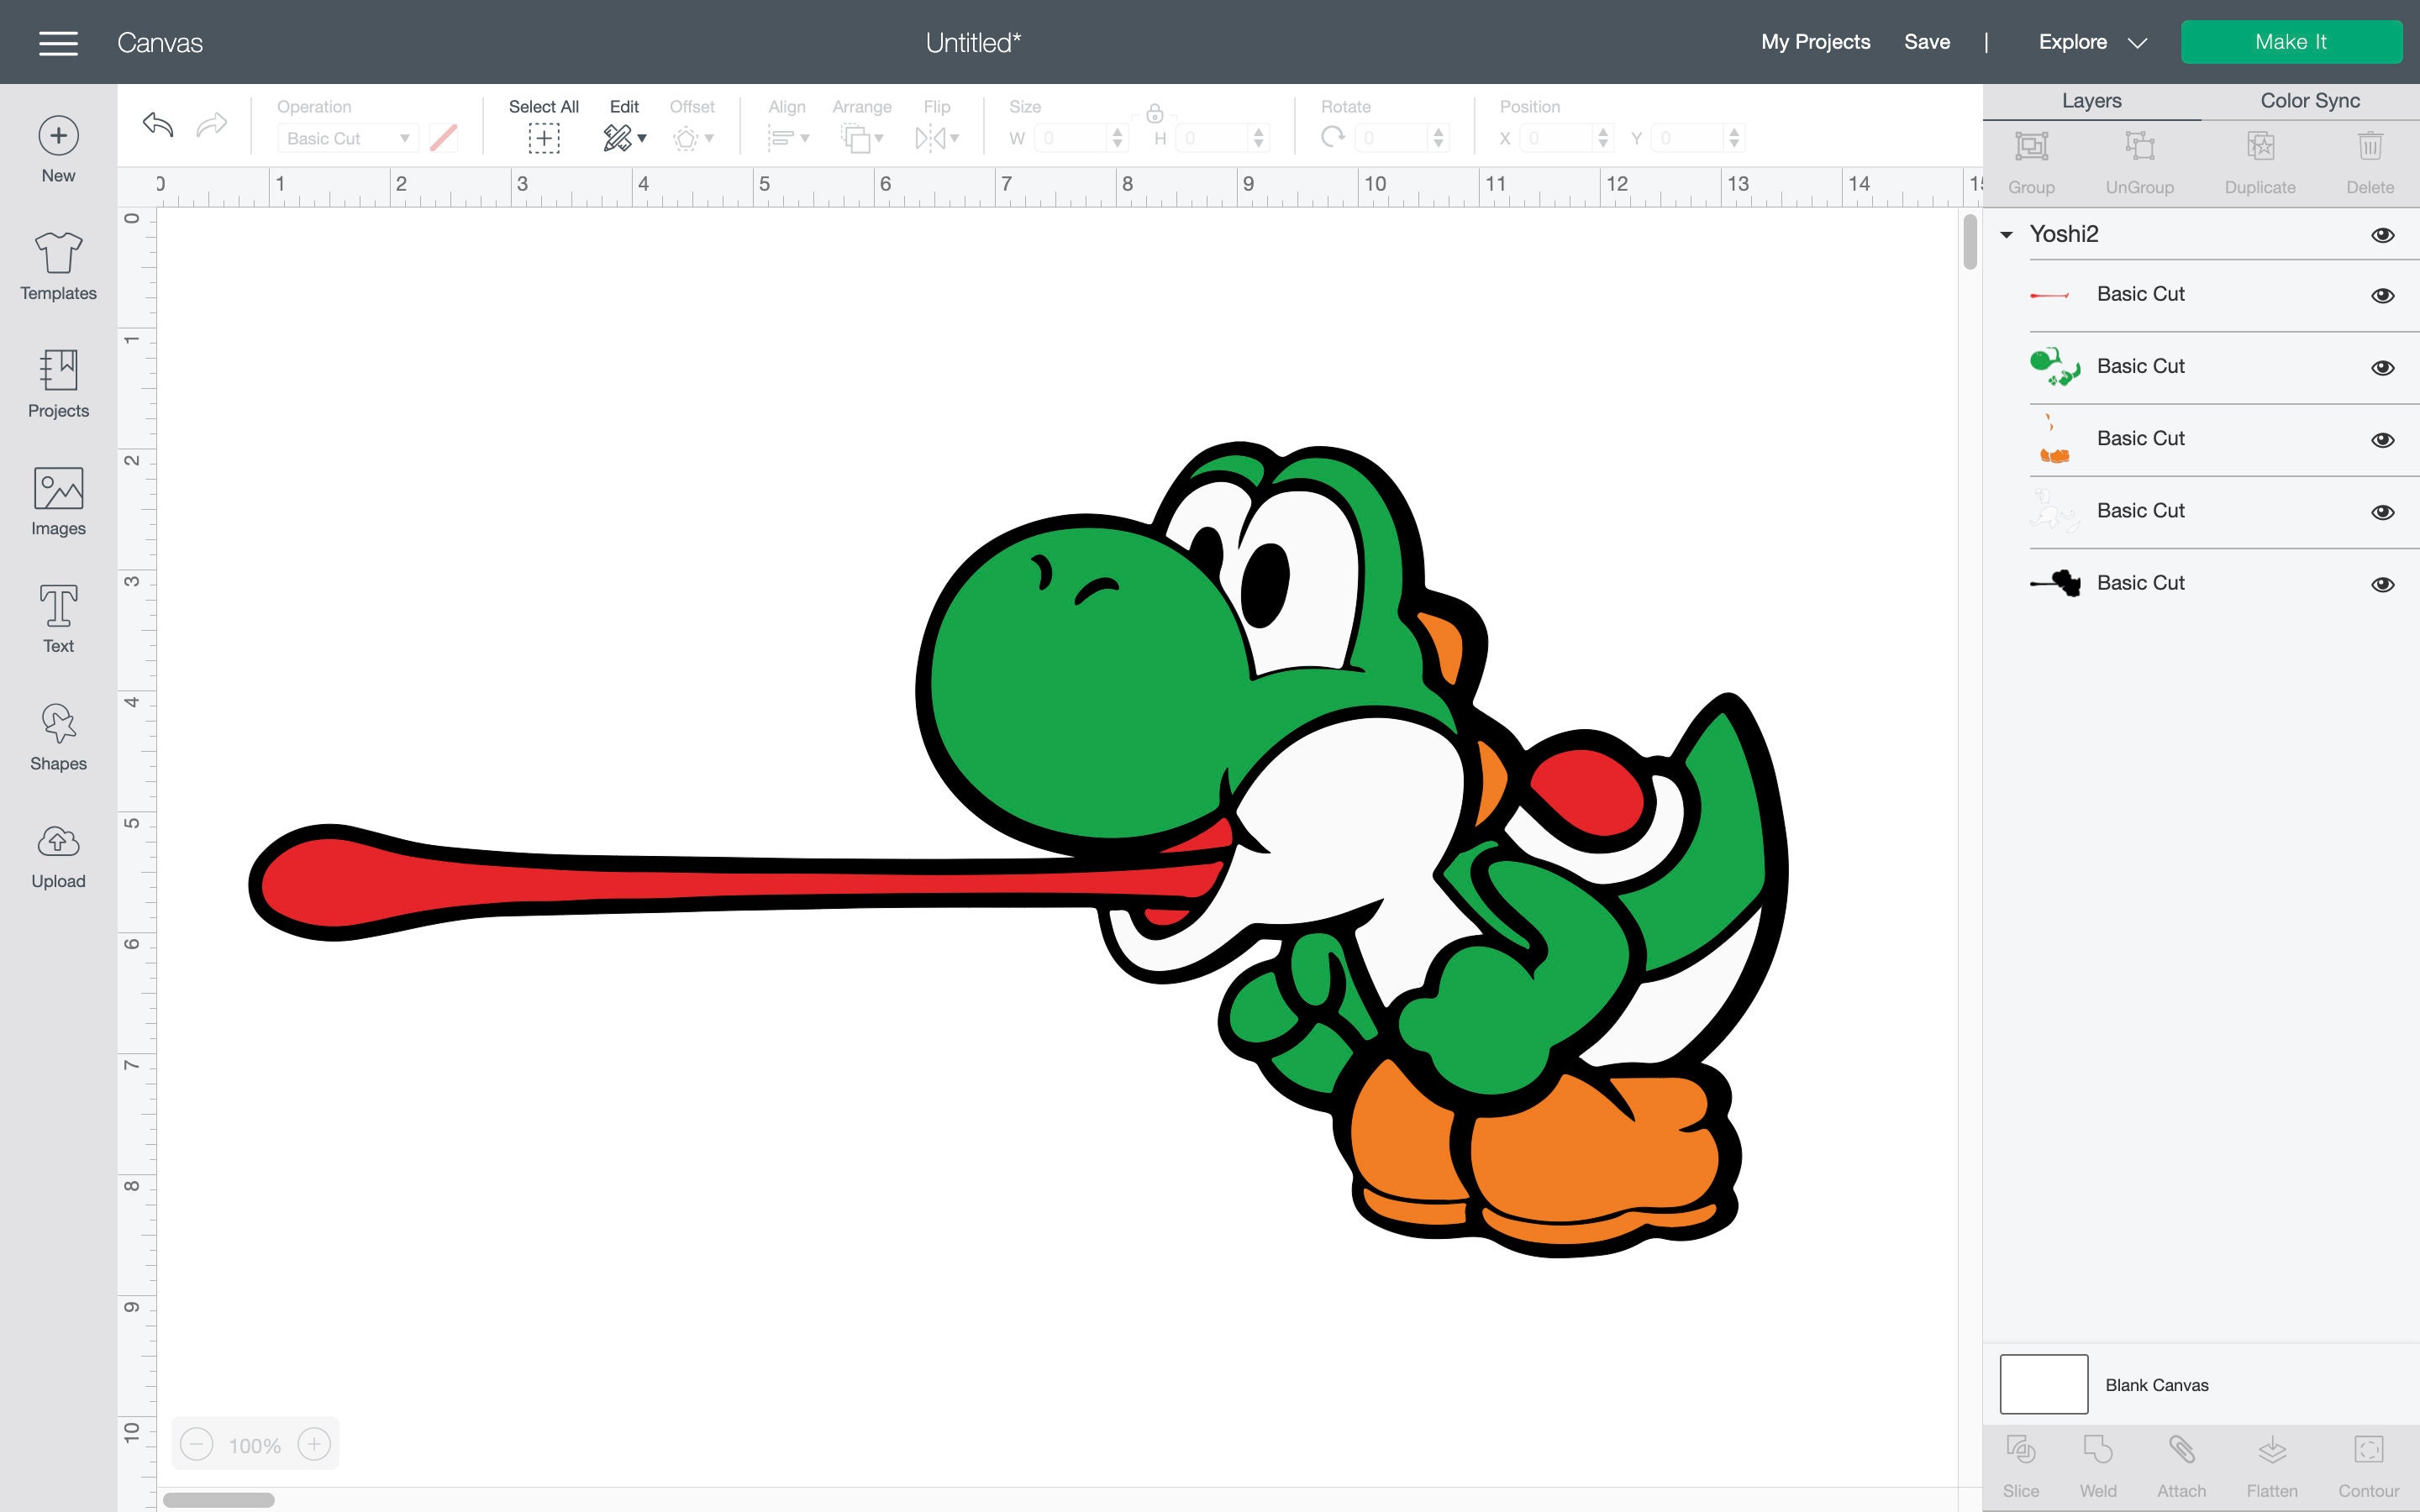Click the Contour tool
This screenshot has height=1512, width=2420.
click(2368, 1466)
